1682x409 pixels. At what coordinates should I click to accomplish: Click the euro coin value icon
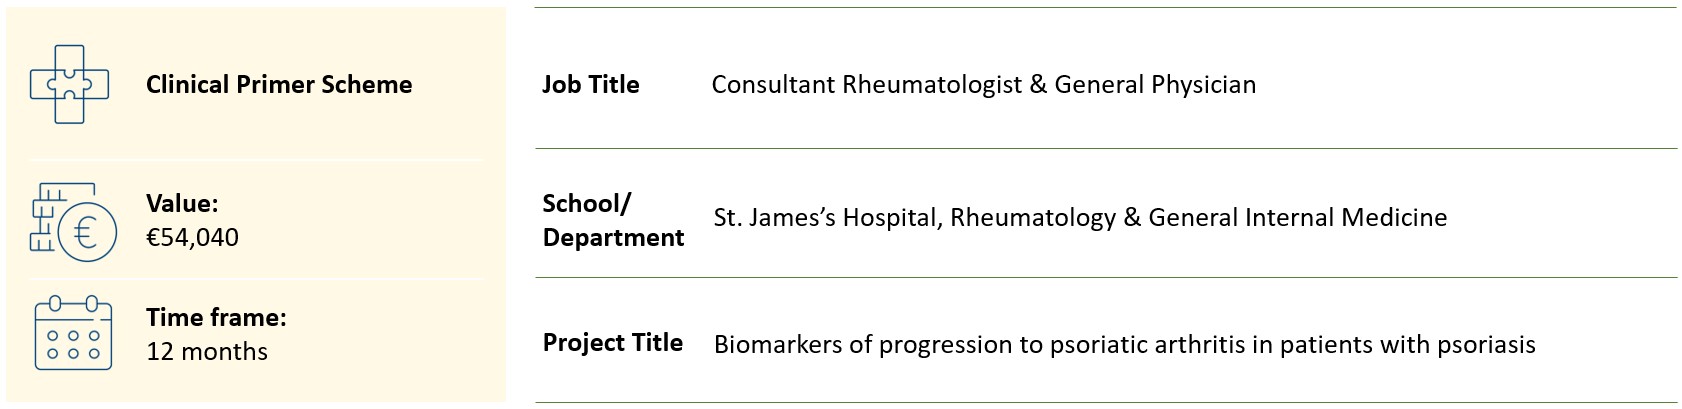pos(73,220)
